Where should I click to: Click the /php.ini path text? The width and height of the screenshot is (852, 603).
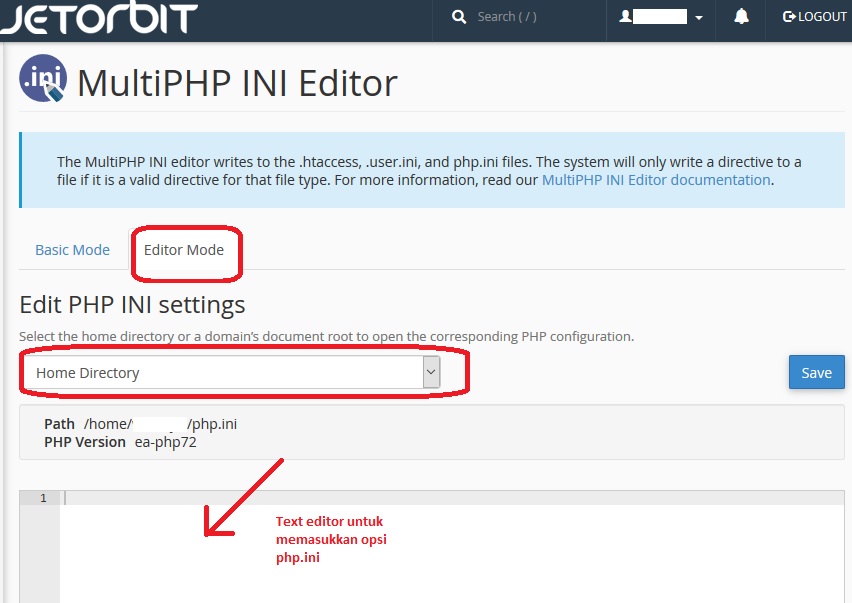click(x=212, y=424)
